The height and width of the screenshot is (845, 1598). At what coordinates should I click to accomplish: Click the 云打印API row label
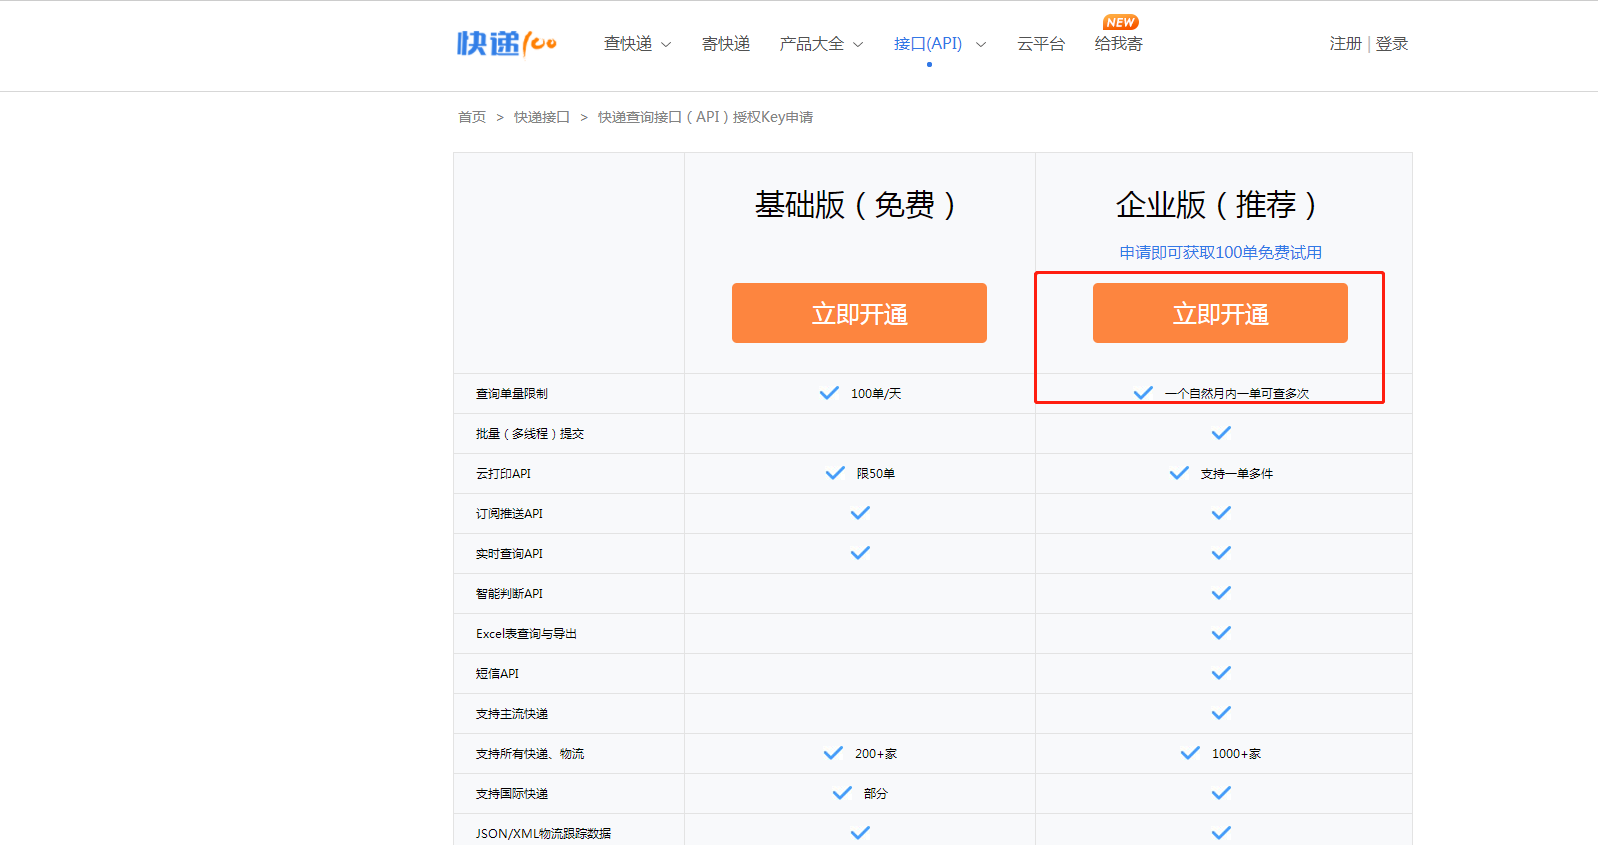[x=504, y=474]
